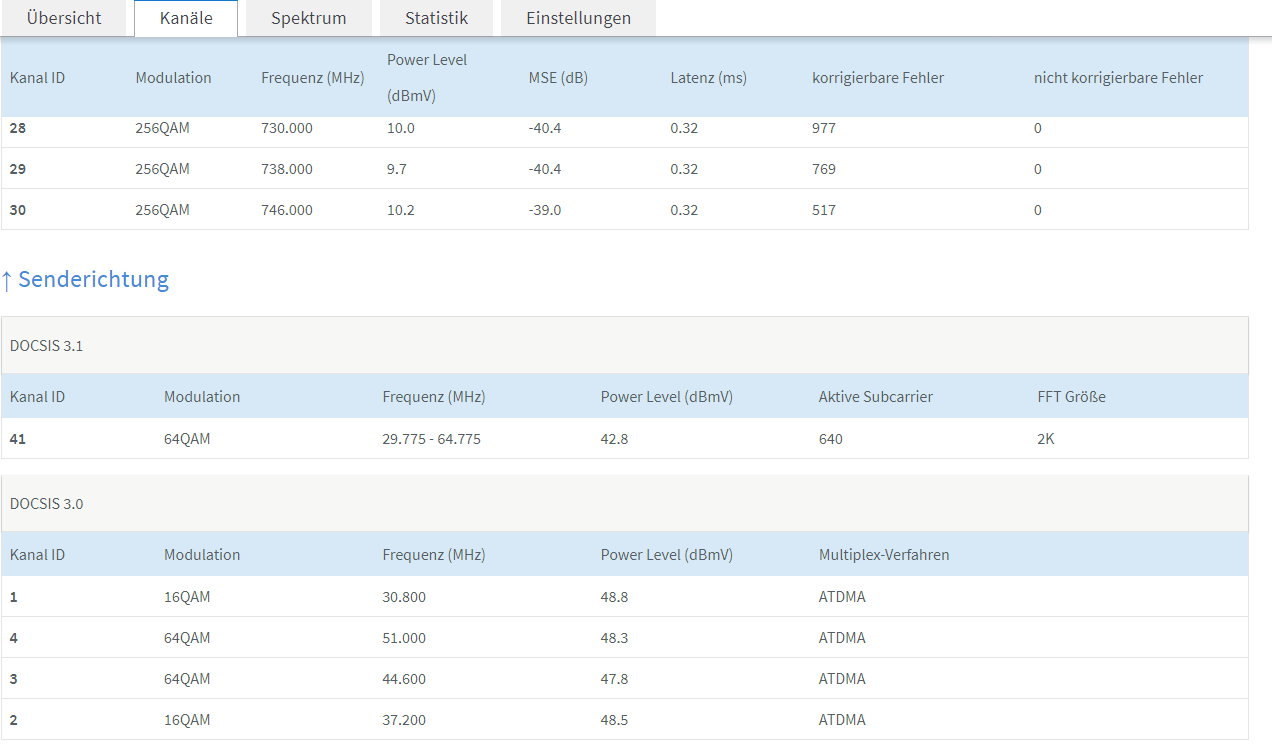The height and width of the screenshot is (745, 1272).
Task: Click power level value 9.7
Action: click(x=397, y=169)
